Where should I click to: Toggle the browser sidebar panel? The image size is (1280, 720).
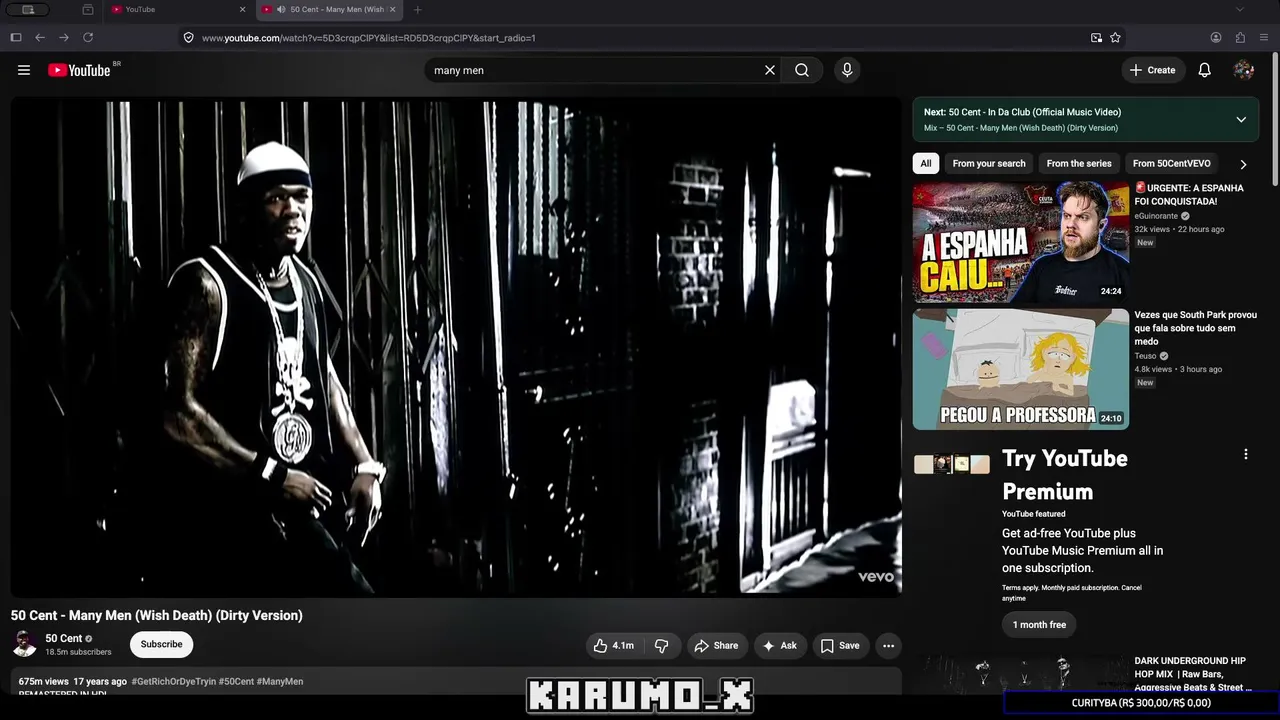coord(16,38)
